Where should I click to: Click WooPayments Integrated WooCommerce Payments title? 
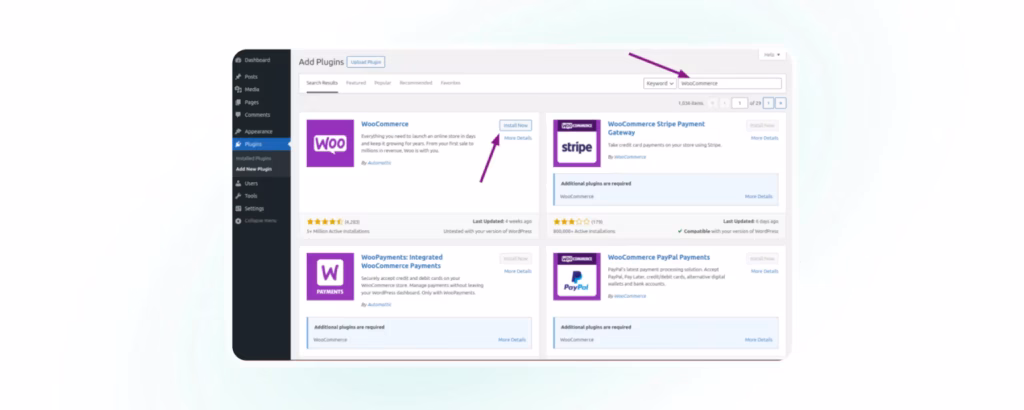point(402,261)
